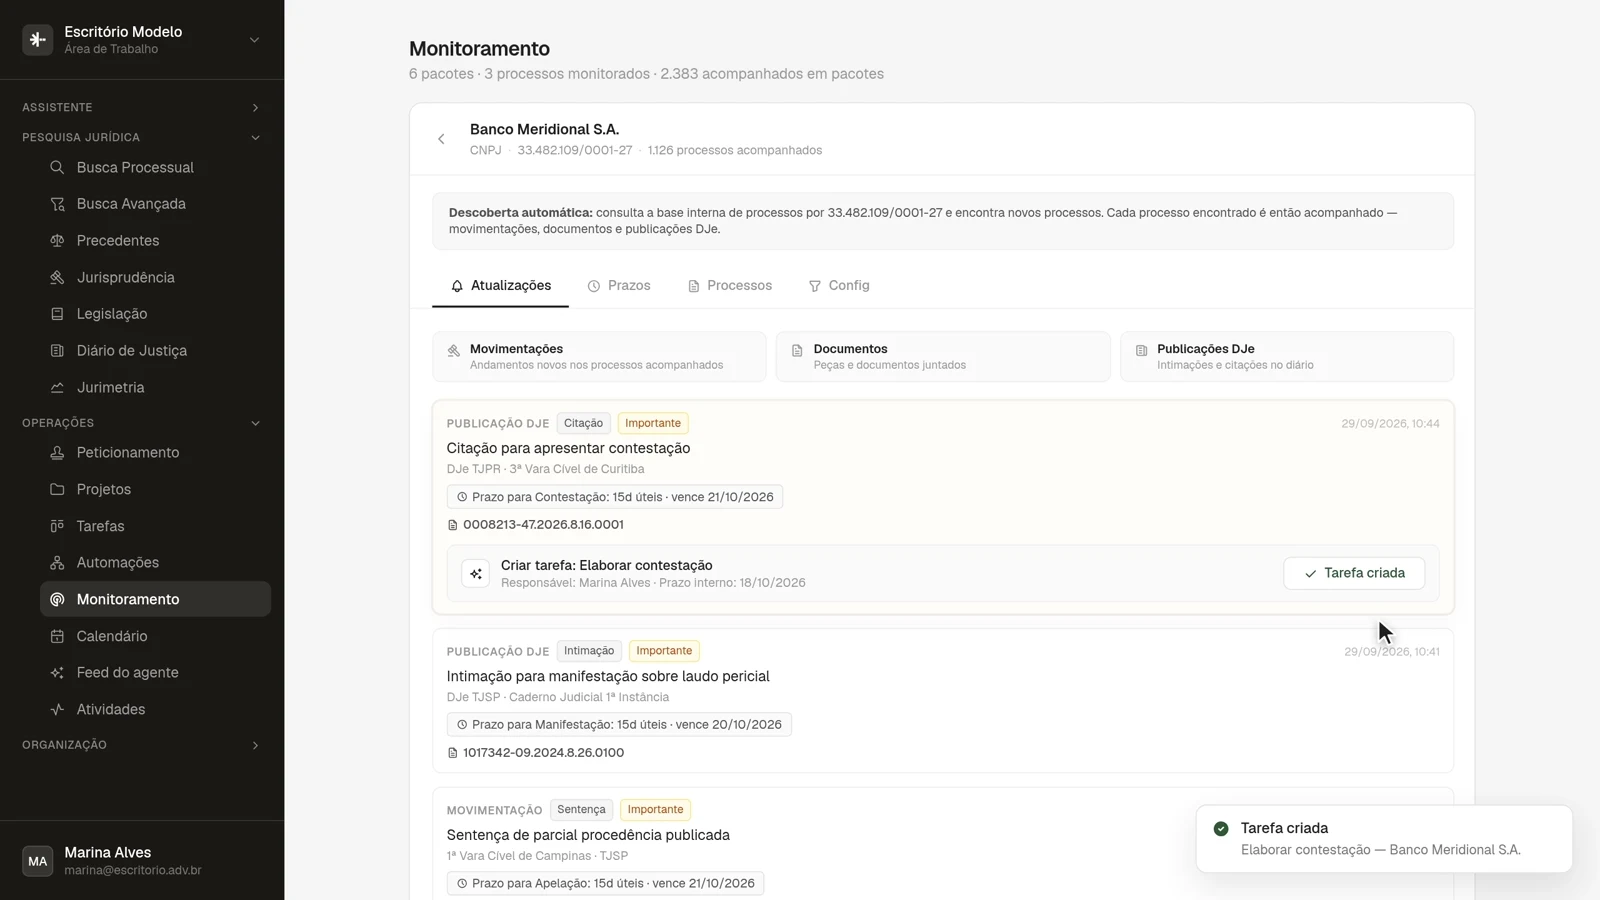The width and height of the screenshot is (1600, 900).
Task: Open Marina Alves user profile
Action: tap(141, 861)
